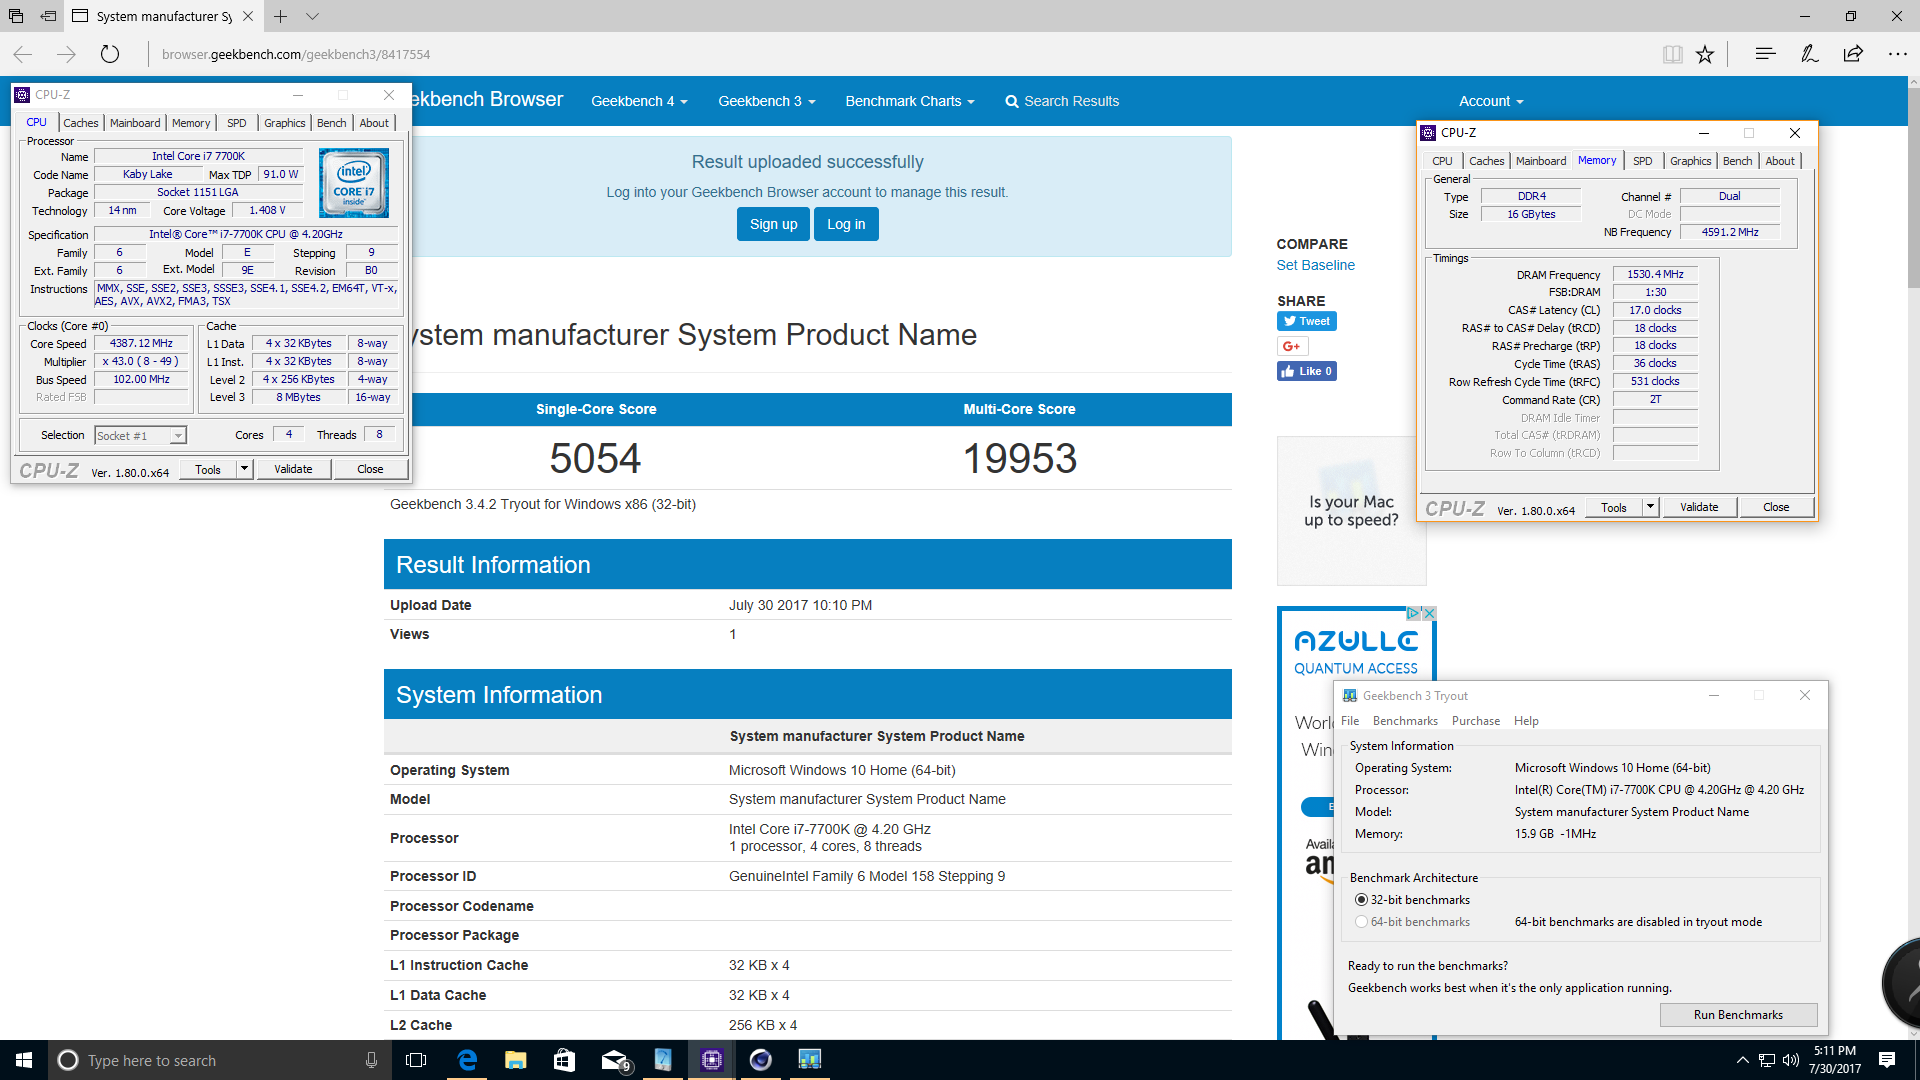The image size is (1920, 1080).
Task: Open Tools dropdown arrow in Memory CPU-Z window
Action: point(1650,508)
